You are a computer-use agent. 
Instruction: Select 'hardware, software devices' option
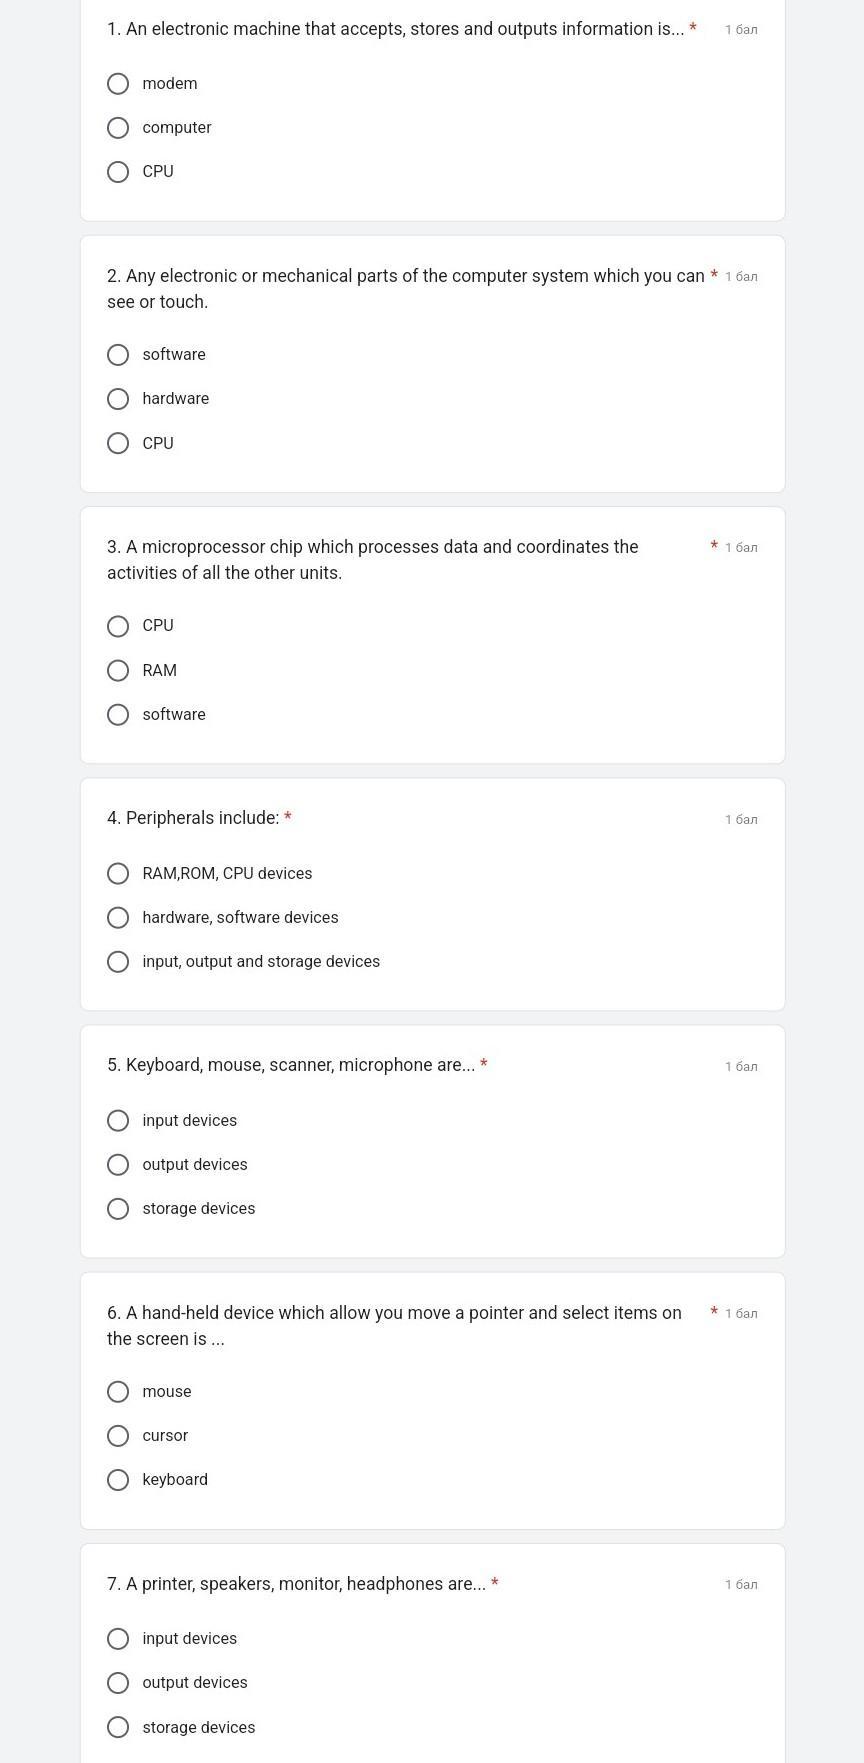tap(118, 918)
